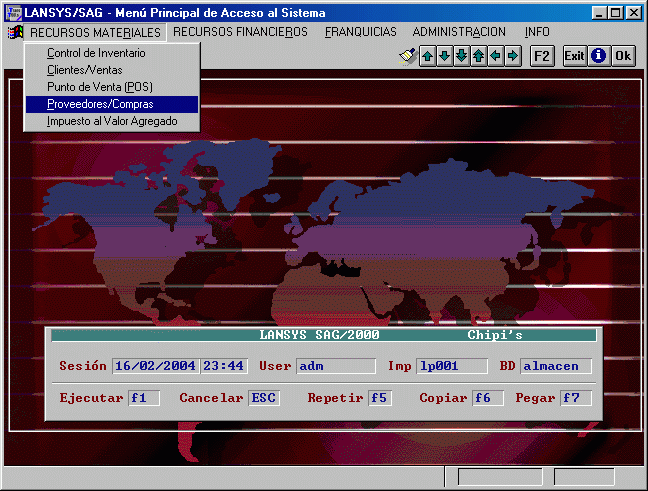Close the LANSYS/SAG window

click(634, 13)
